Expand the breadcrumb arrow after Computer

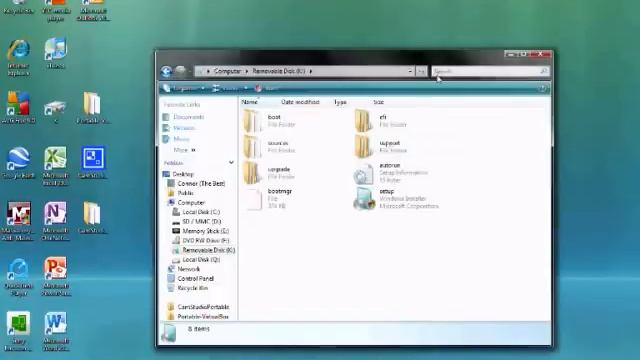coord(247,71)
